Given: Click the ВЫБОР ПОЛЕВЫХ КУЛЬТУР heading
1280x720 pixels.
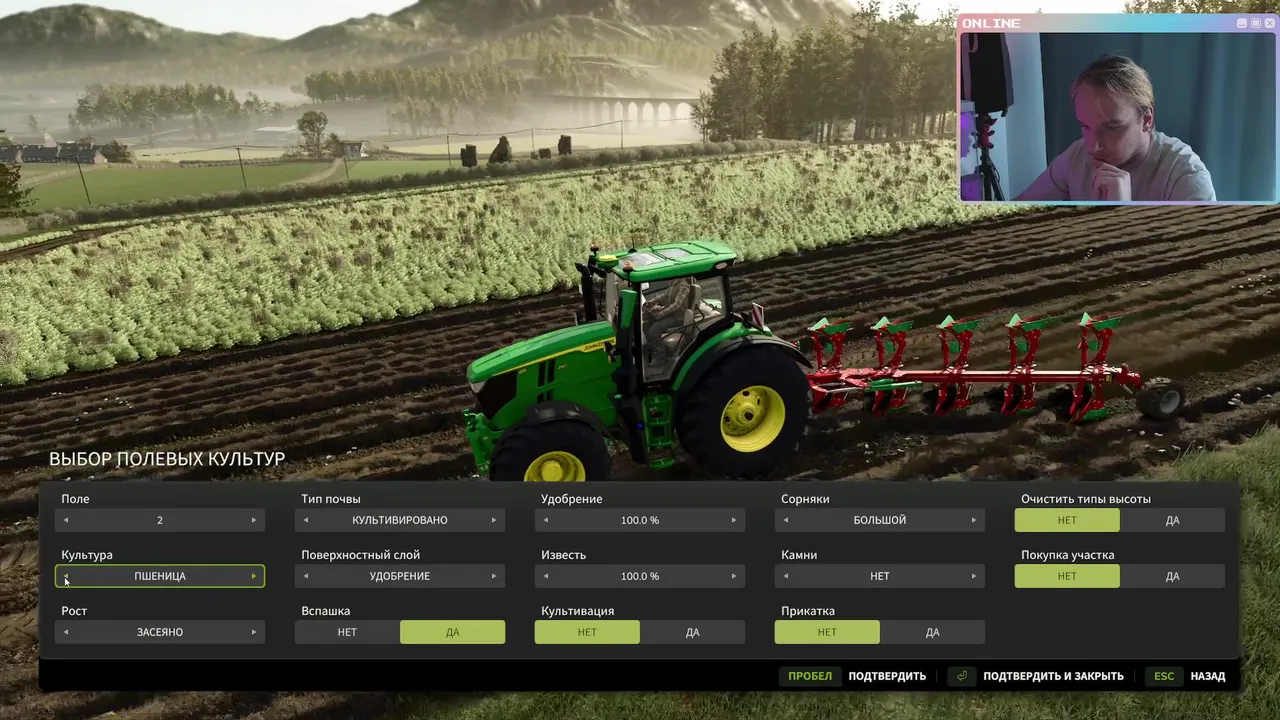Looking at the screenshot, I should (x=167, y=459).
